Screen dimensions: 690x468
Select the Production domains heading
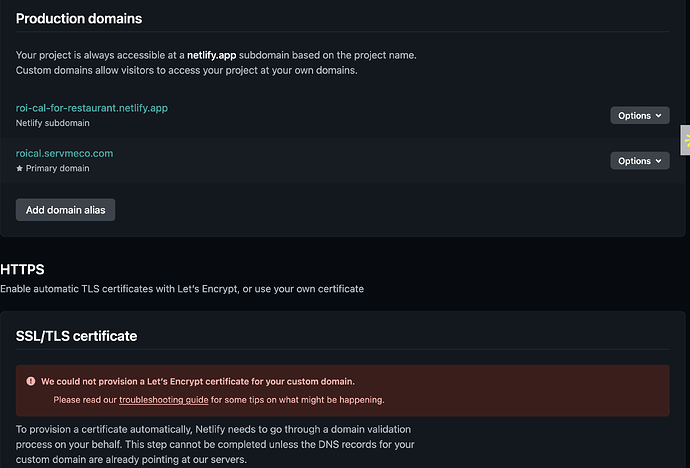point(79,18)
